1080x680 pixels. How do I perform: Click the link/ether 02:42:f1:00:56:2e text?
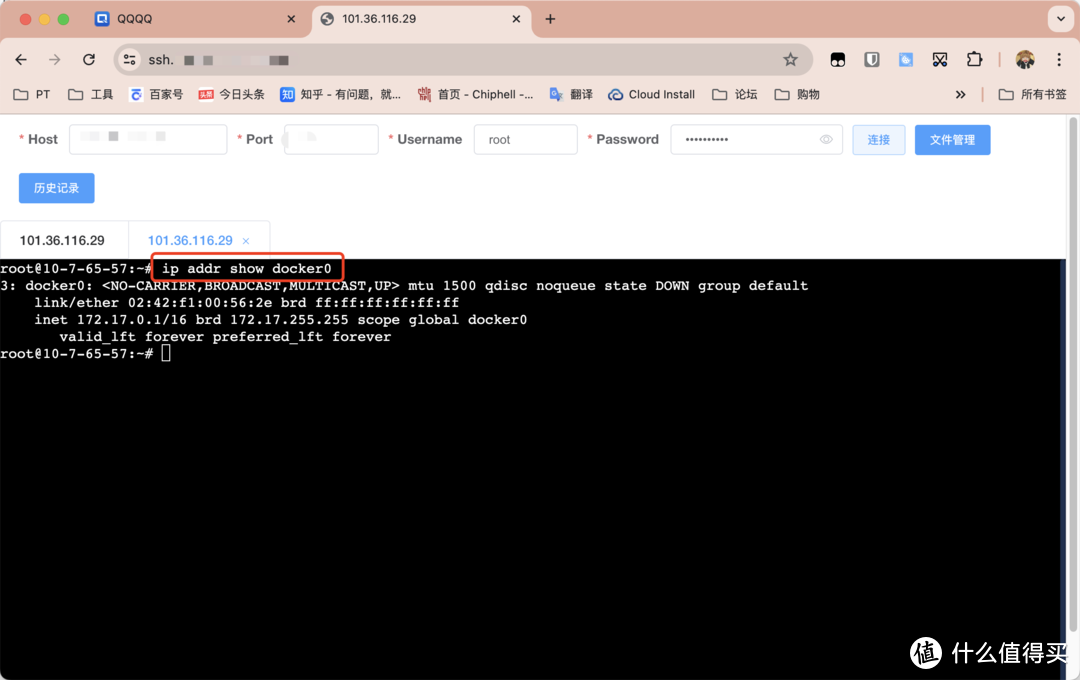coord(153,302)
